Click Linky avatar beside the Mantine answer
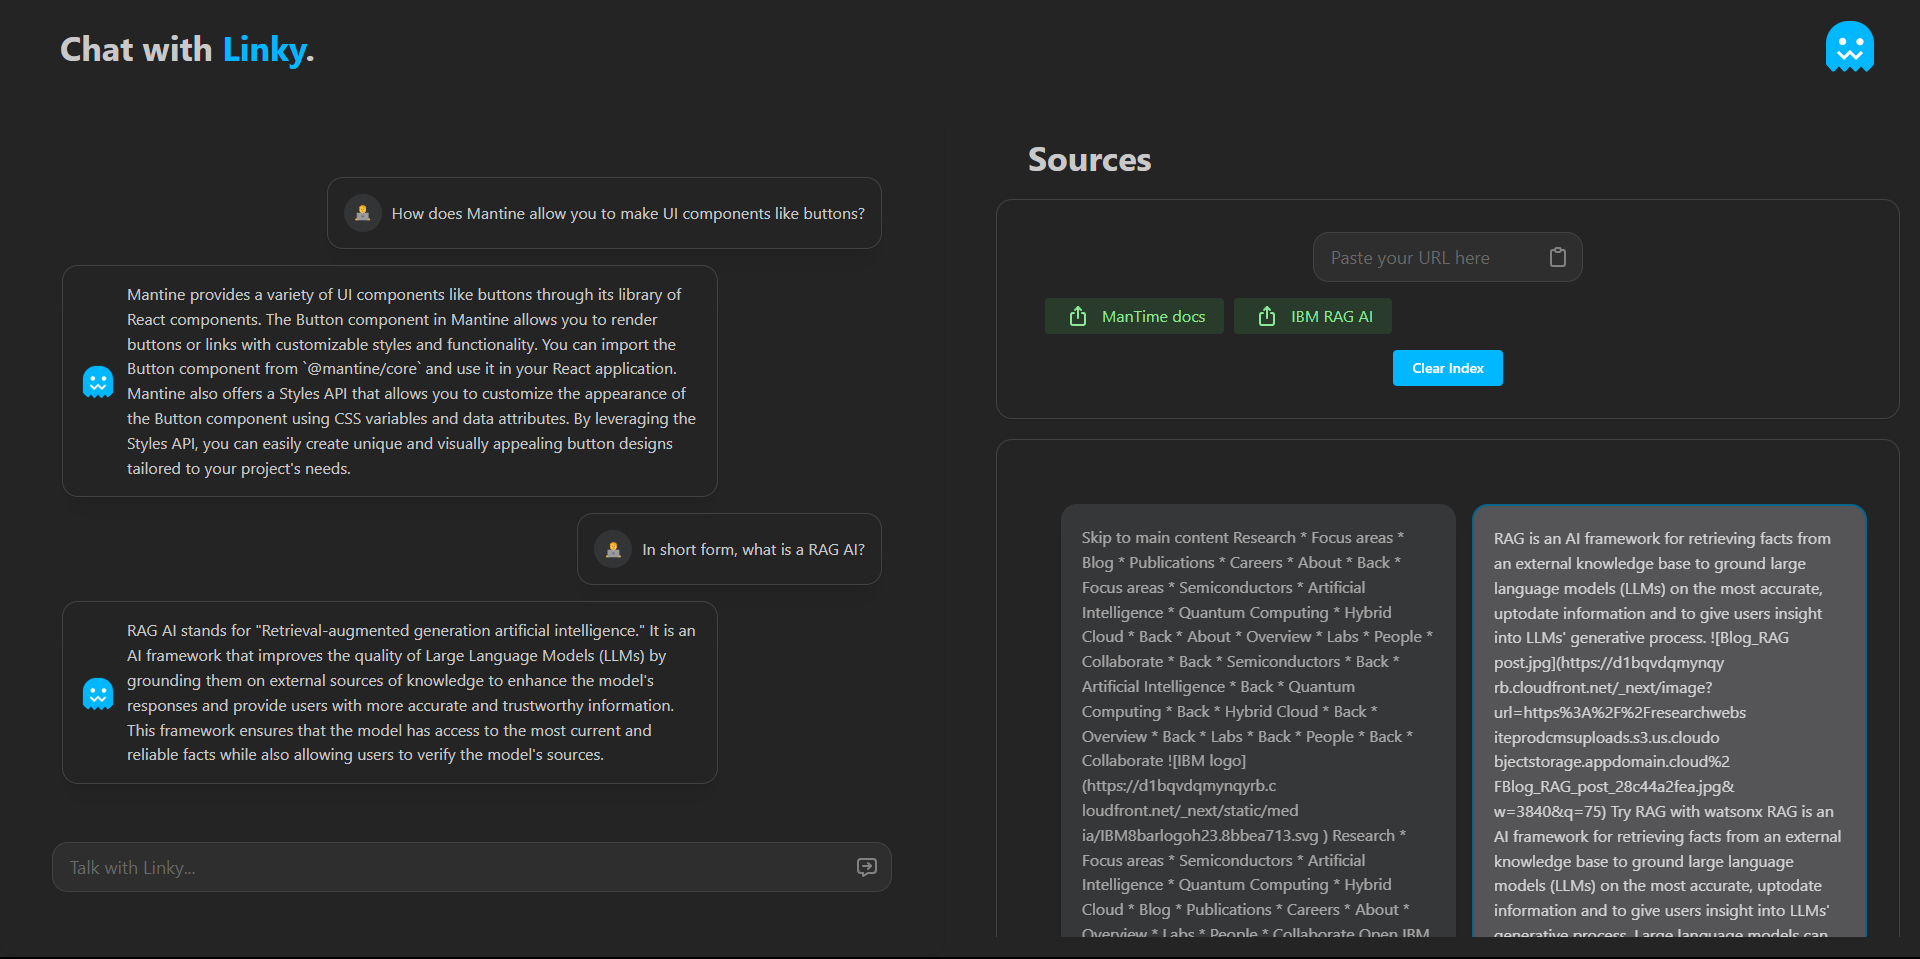The height and width of the screenshot is (959, 1920). [98, 381]
